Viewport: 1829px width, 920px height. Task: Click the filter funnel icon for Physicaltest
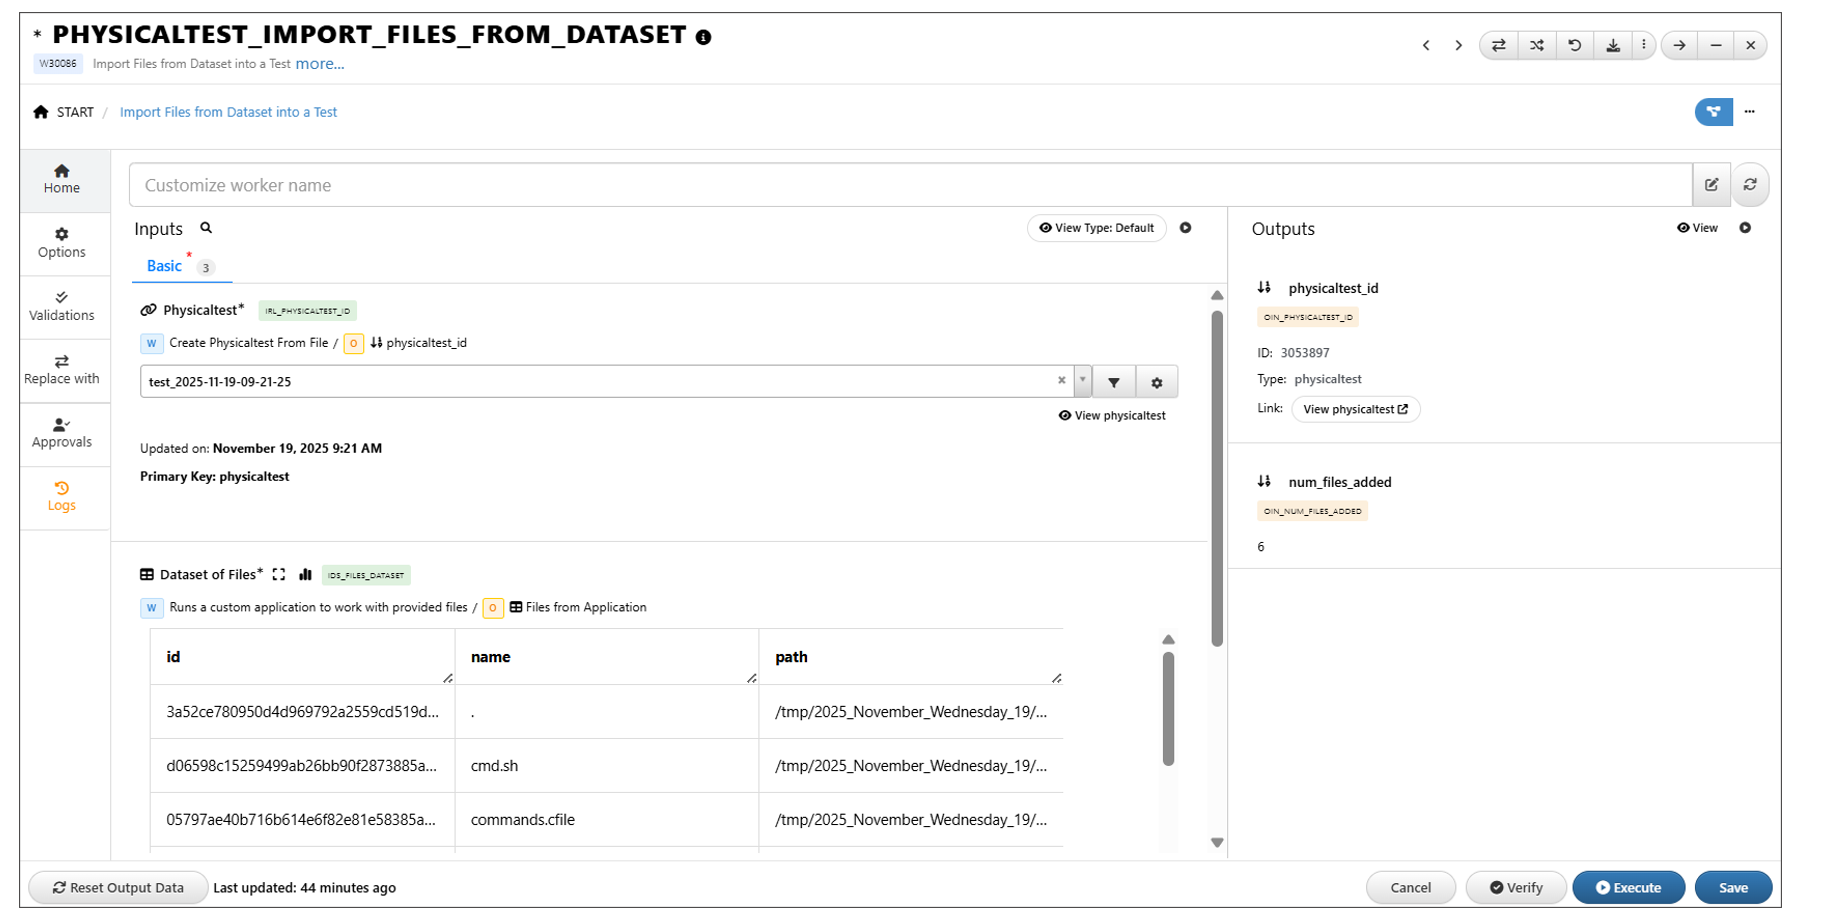1113,382
